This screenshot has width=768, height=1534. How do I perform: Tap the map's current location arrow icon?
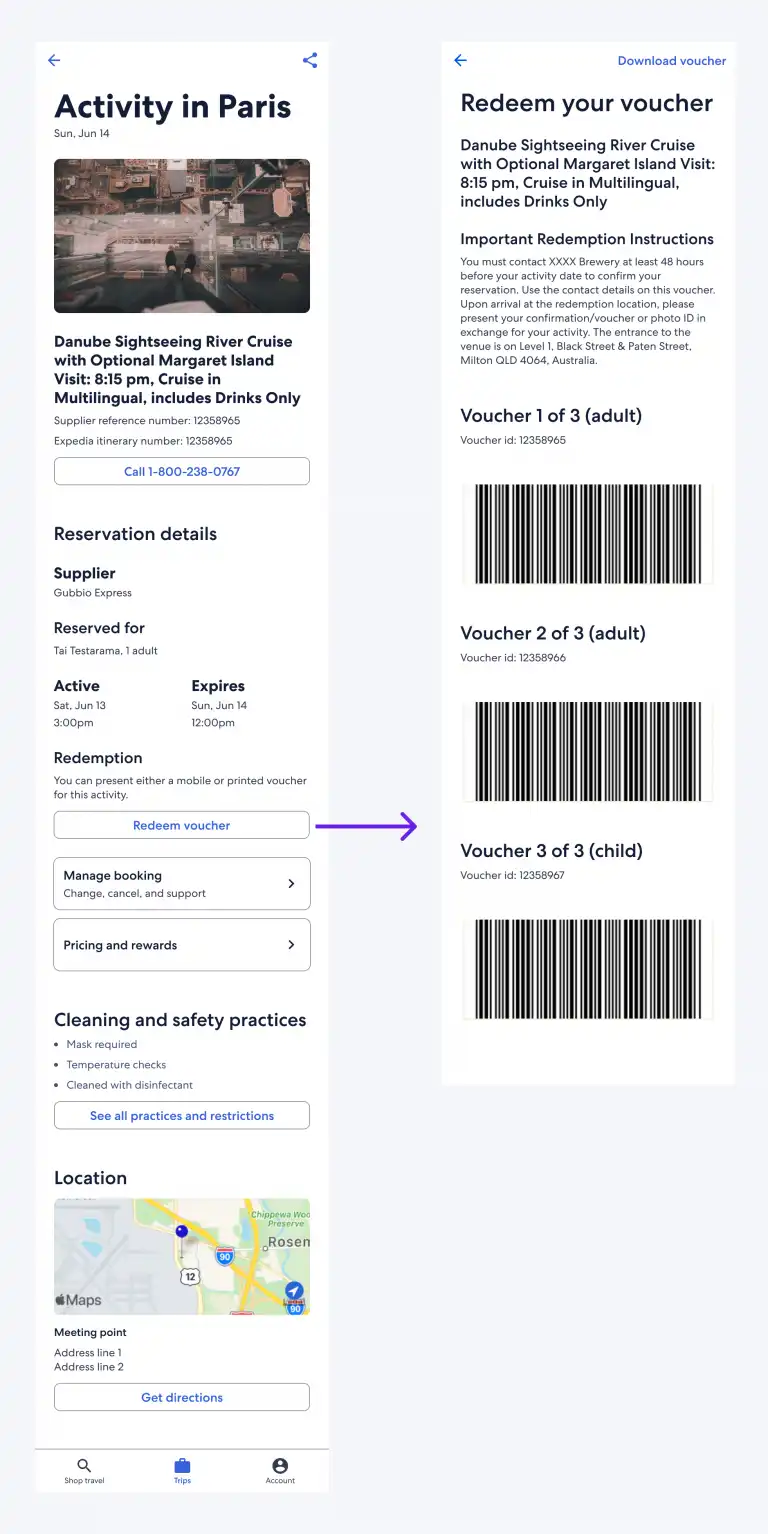294,1290
